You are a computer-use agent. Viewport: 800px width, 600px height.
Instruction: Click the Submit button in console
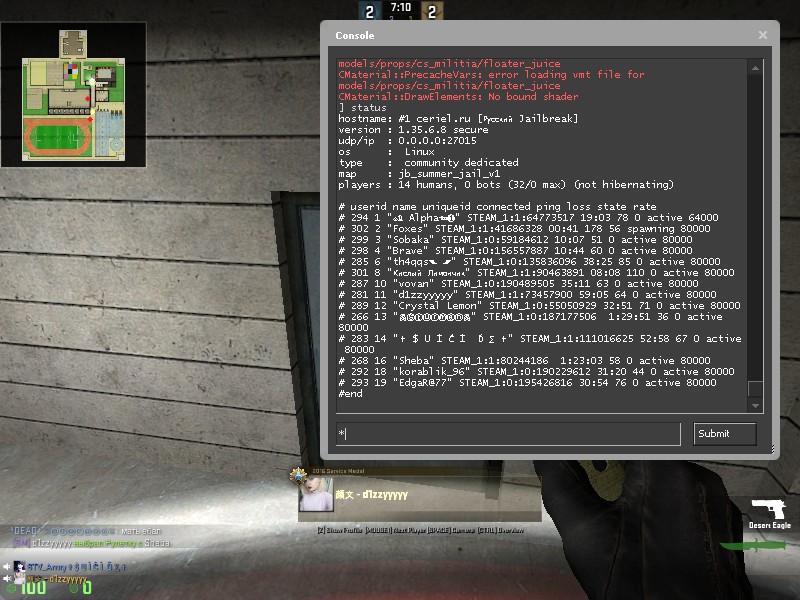click(725, 433)
